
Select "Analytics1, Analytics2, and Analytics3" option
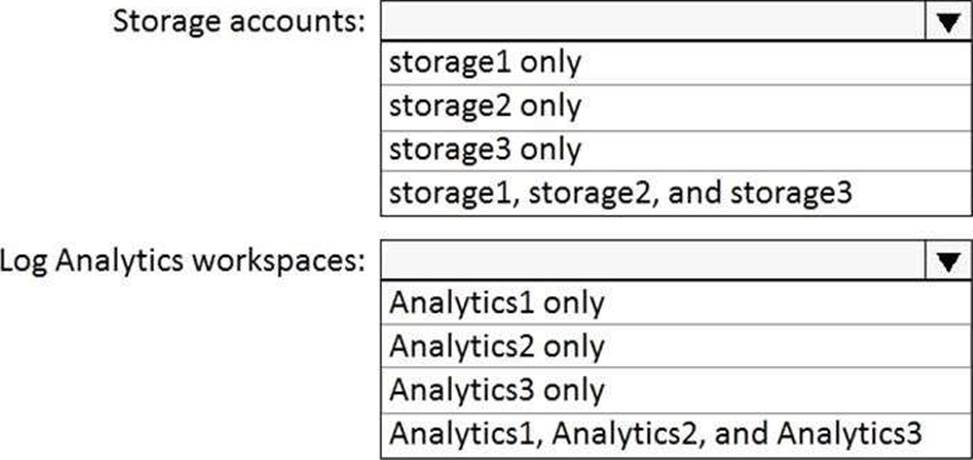(x=655, y=434)
